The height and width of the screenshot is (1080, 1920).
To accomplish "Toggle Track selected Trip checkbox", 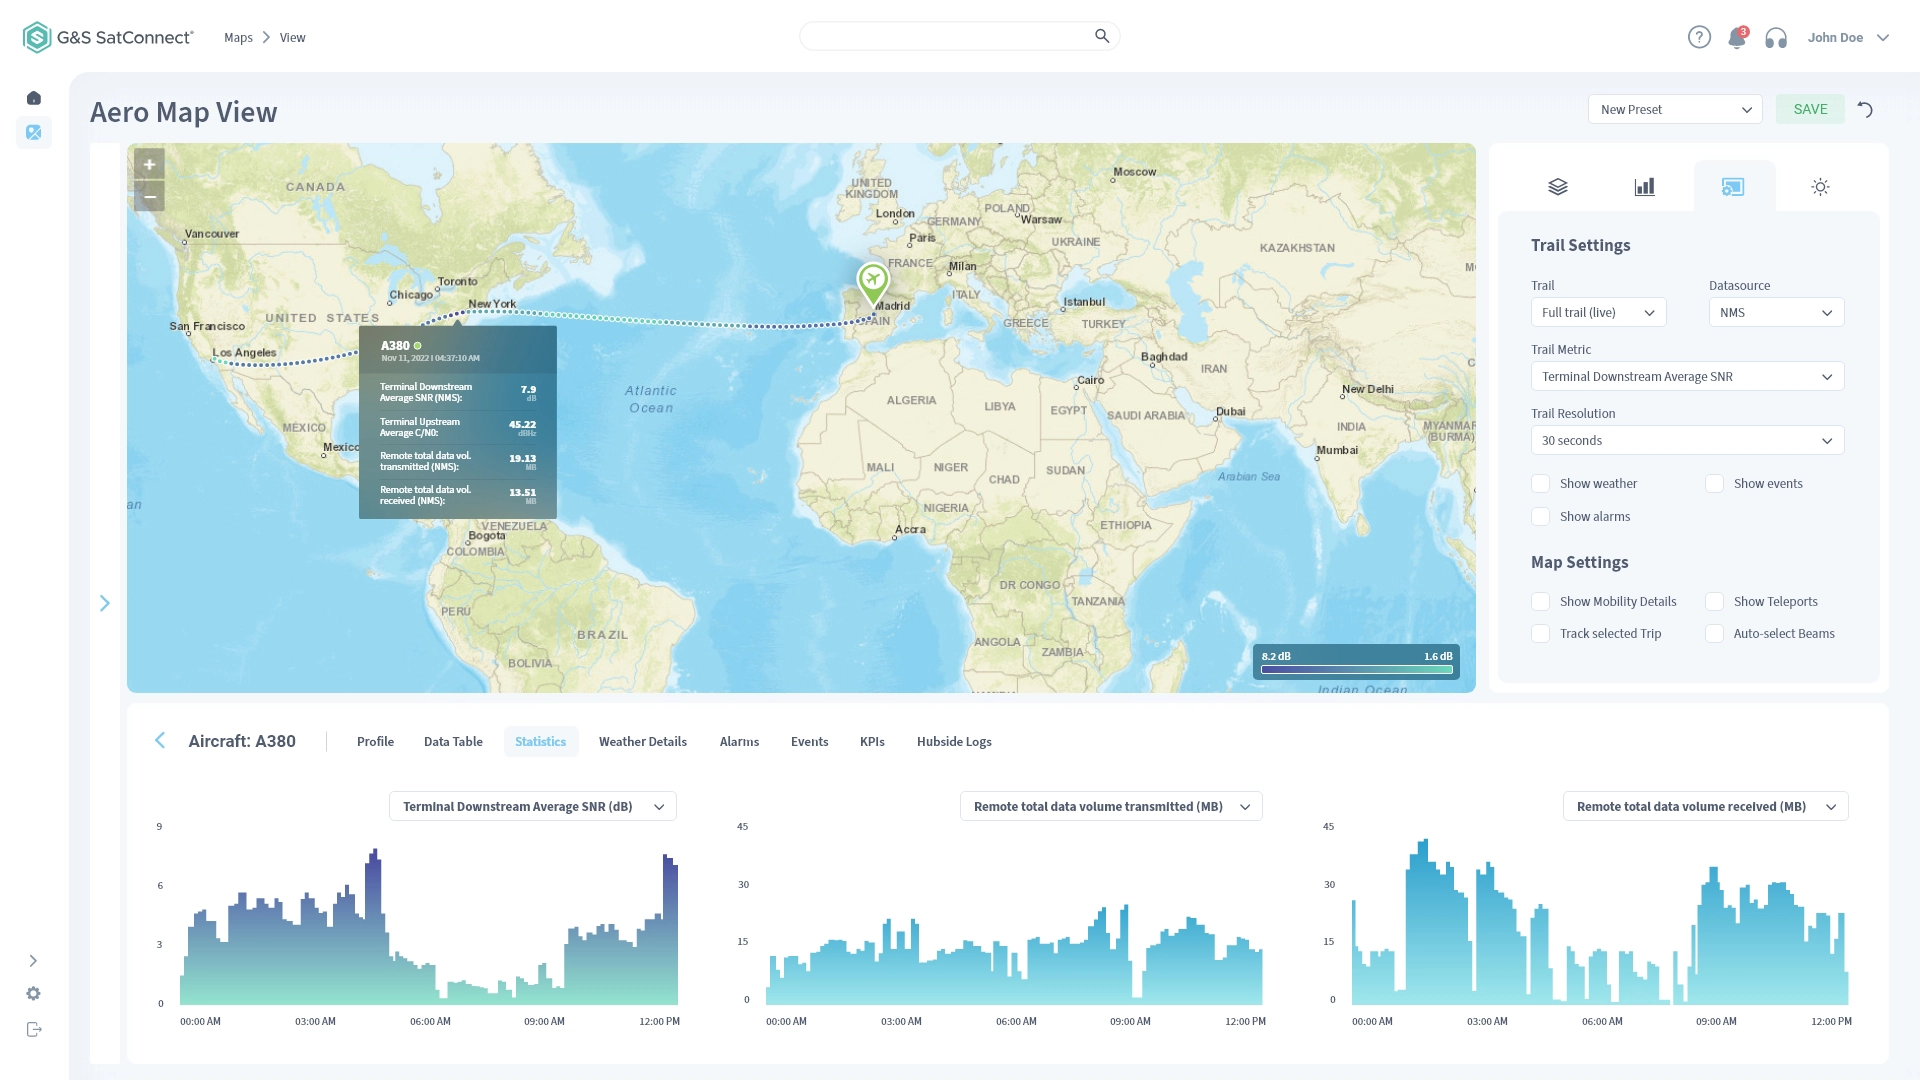I will (x=1541, y=634).
